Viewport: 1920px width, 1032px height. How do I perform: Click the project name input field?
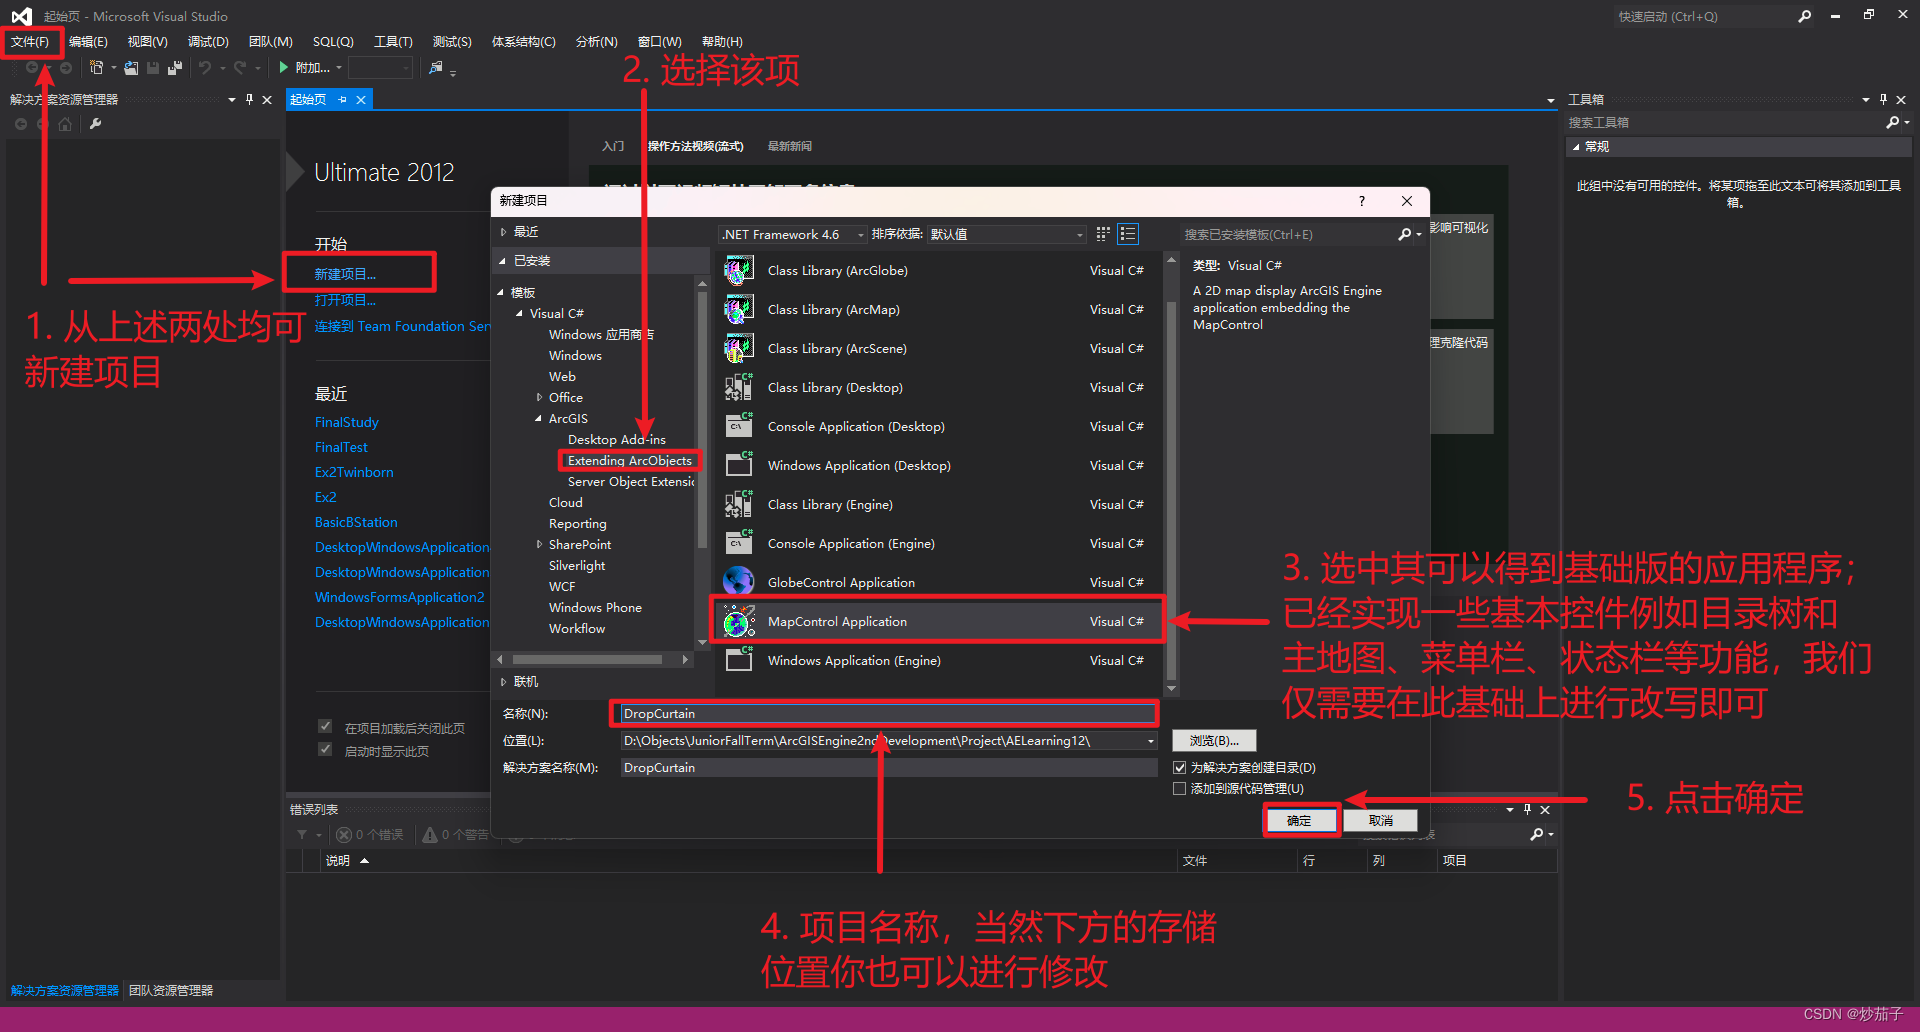click(887, 714)
